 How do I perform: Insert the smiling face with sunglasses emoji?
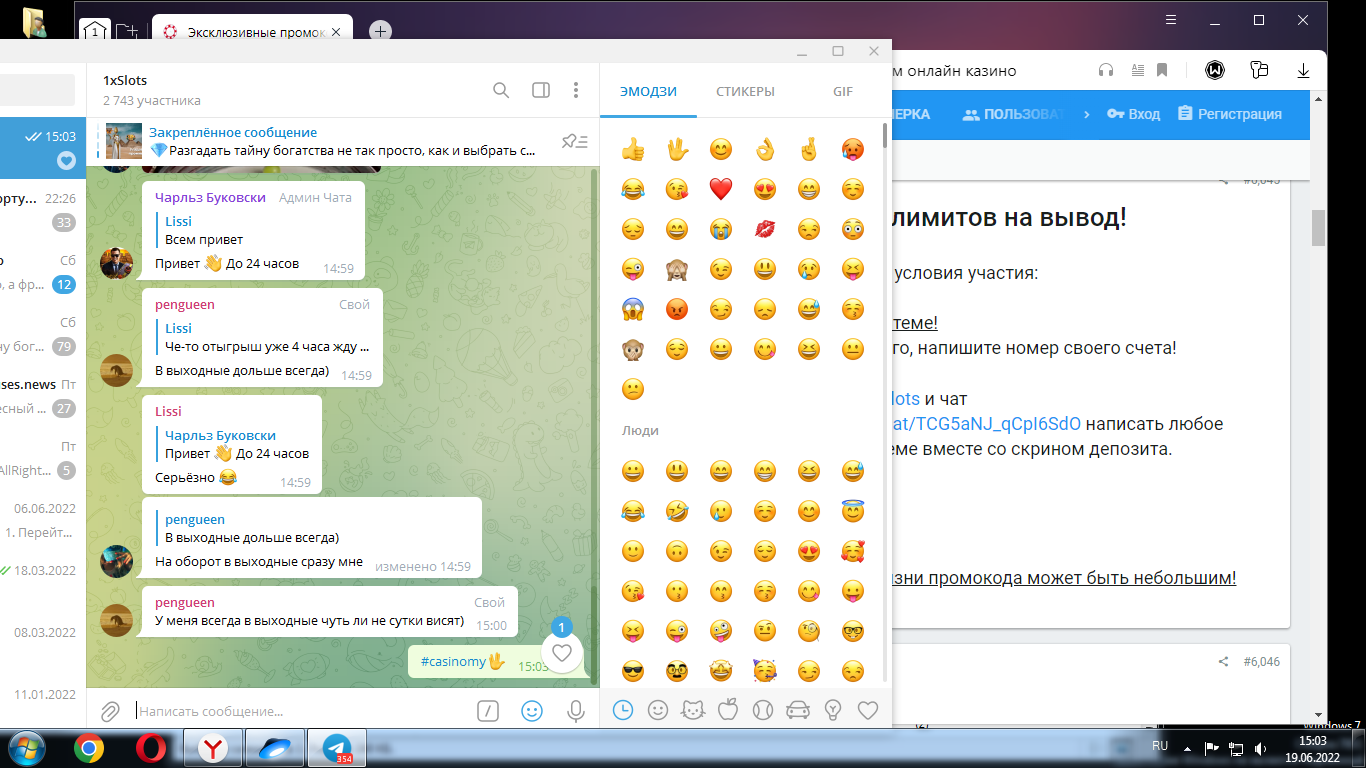(632, 671)
